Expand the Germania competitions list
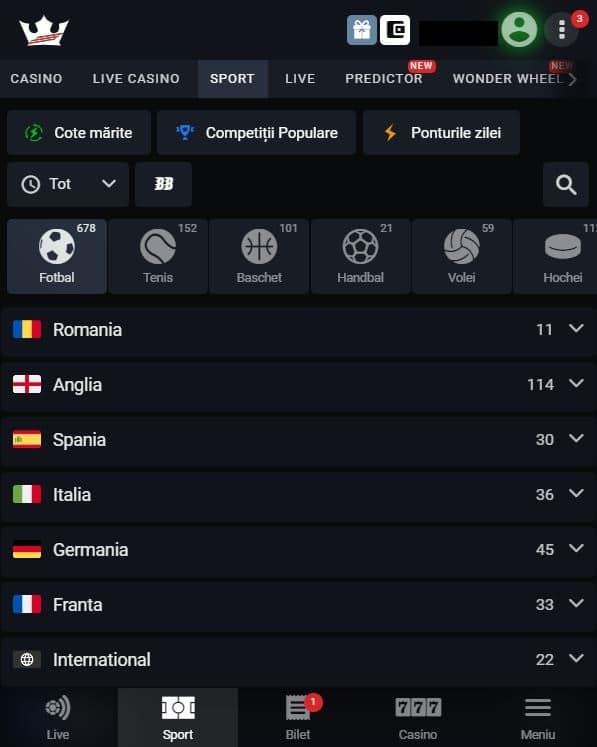Viewport: 597px width, 747px height. (298, 550)
